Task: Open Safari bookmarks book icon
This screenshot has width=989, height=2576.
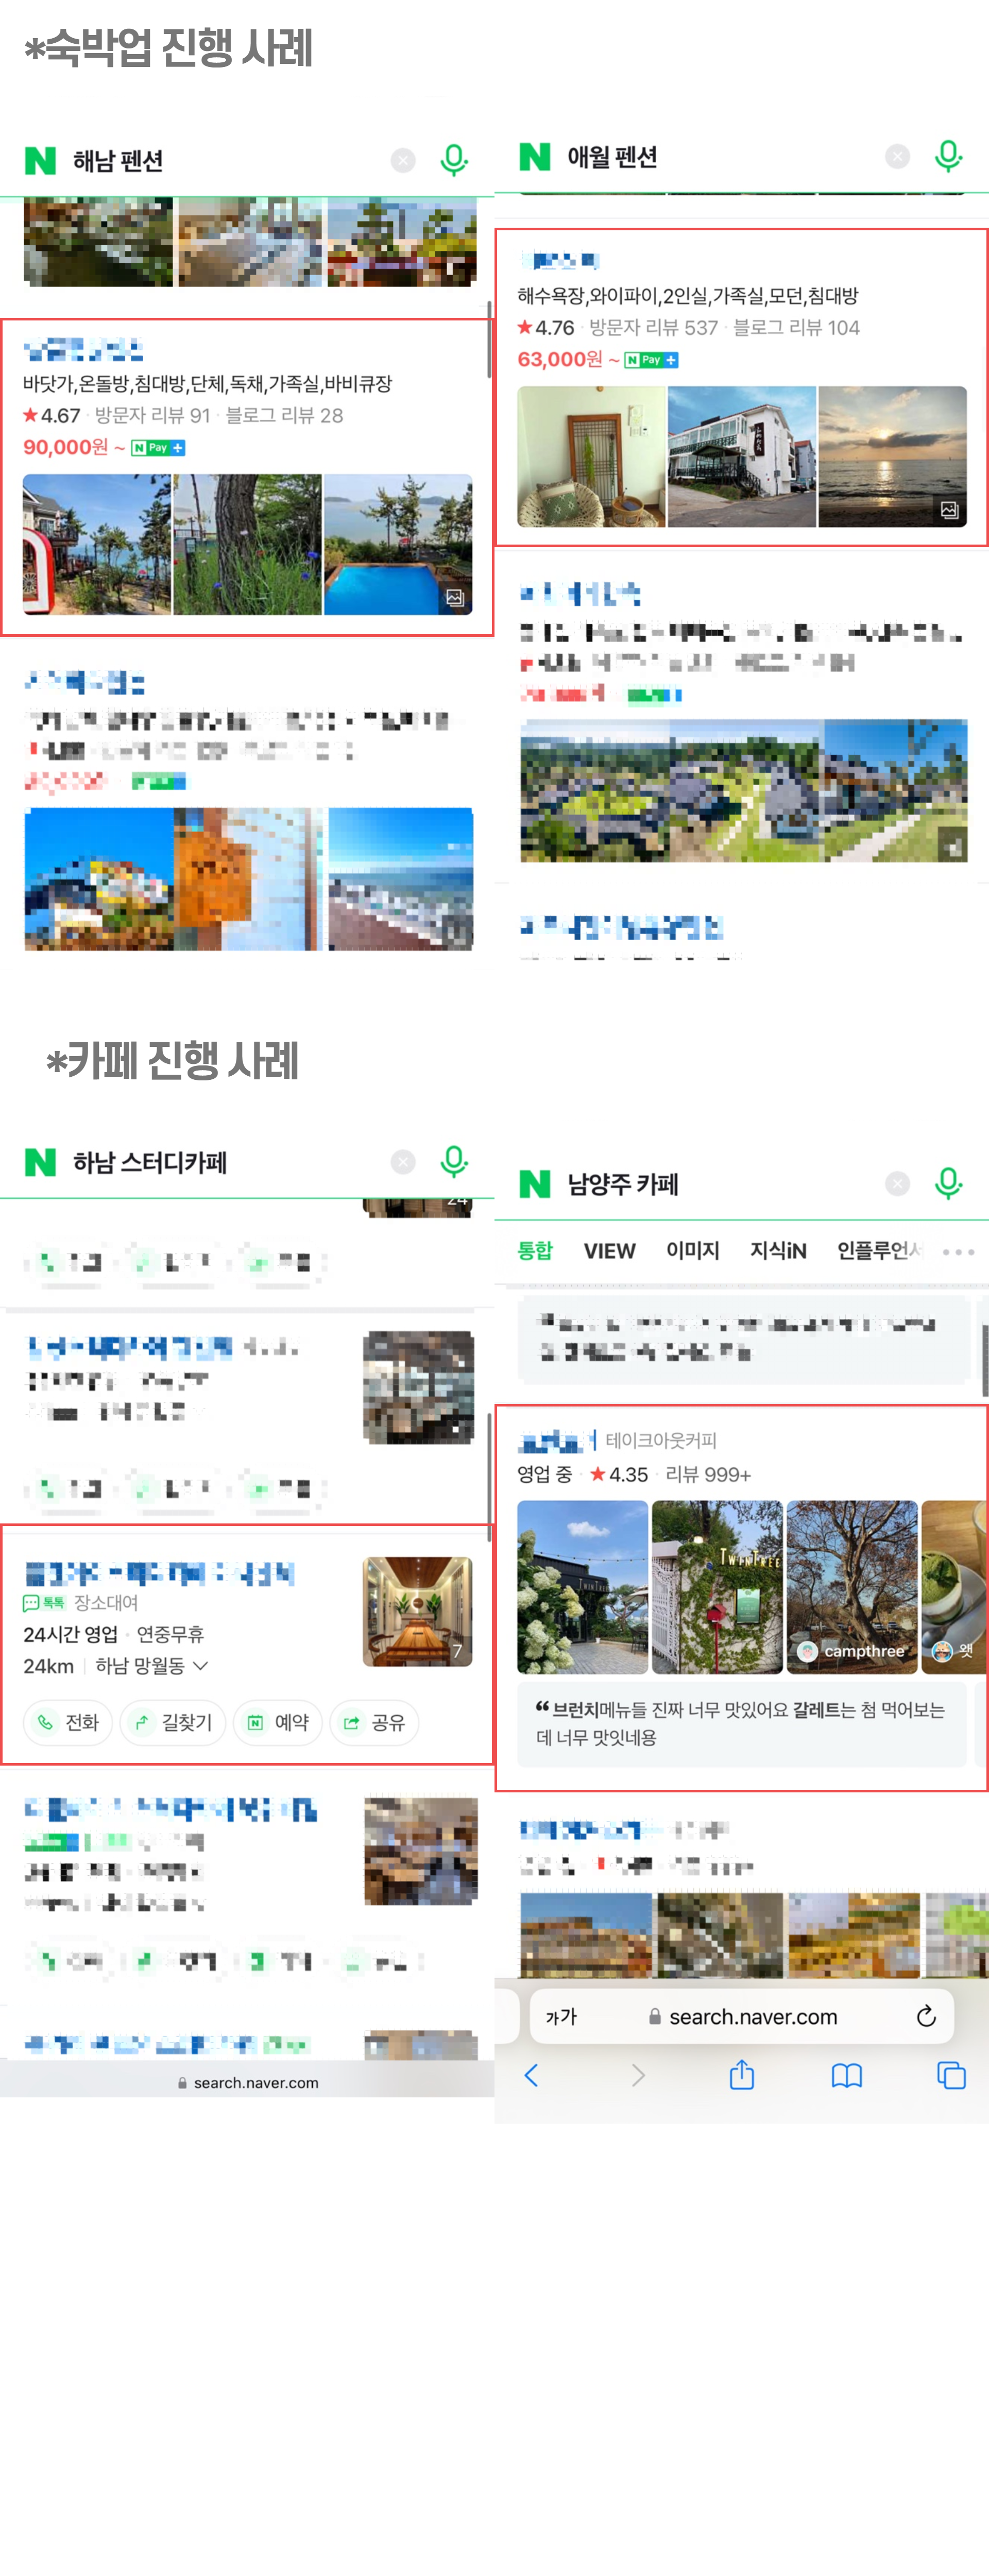Action: (847, 2076)
